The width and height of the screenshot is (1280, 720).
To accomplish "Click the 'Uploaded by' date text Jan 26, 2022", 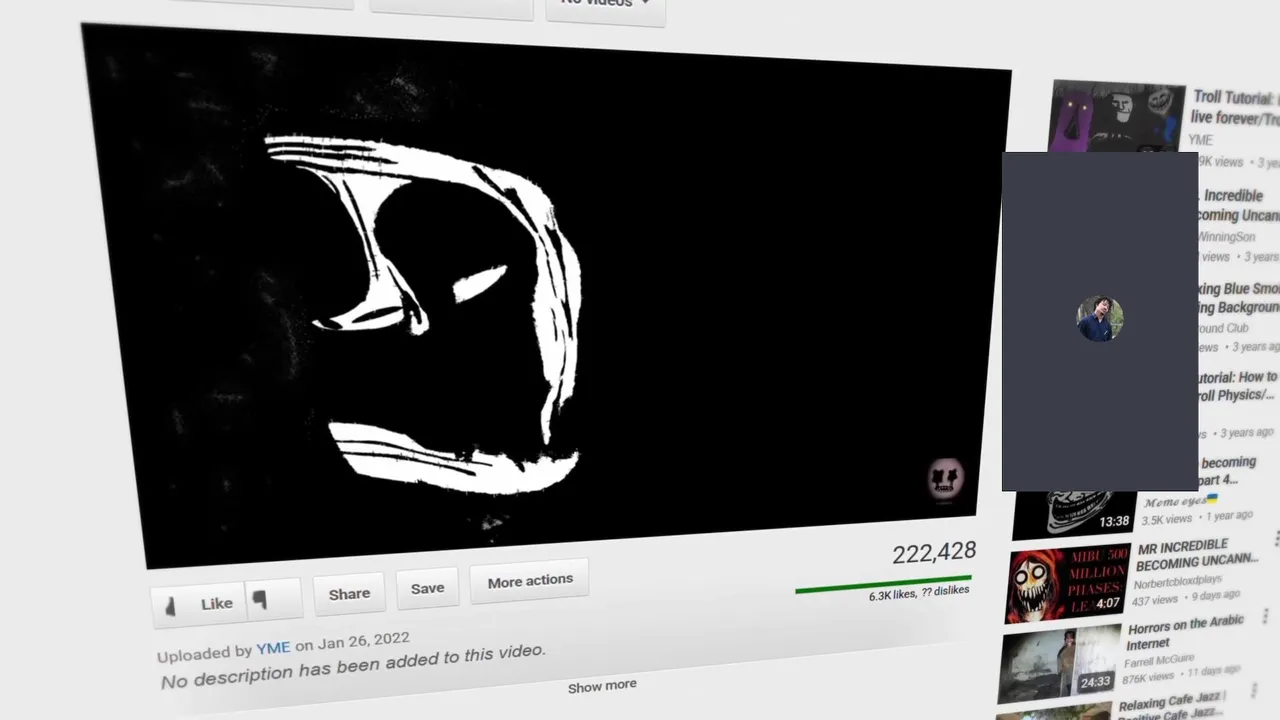I will [x=364, y=641].
